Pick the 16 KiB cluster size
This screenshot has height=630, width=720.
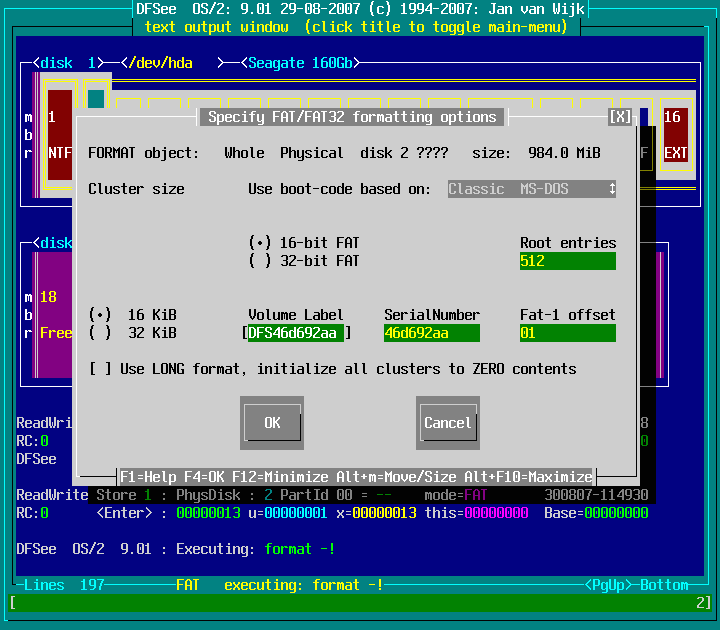[x=100, y=315]
